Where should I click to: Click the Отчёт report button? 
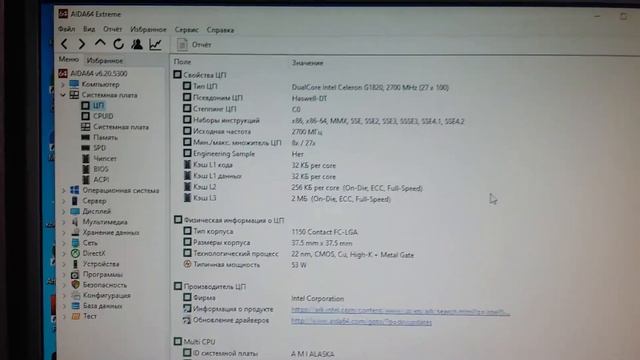pos(194,44)
